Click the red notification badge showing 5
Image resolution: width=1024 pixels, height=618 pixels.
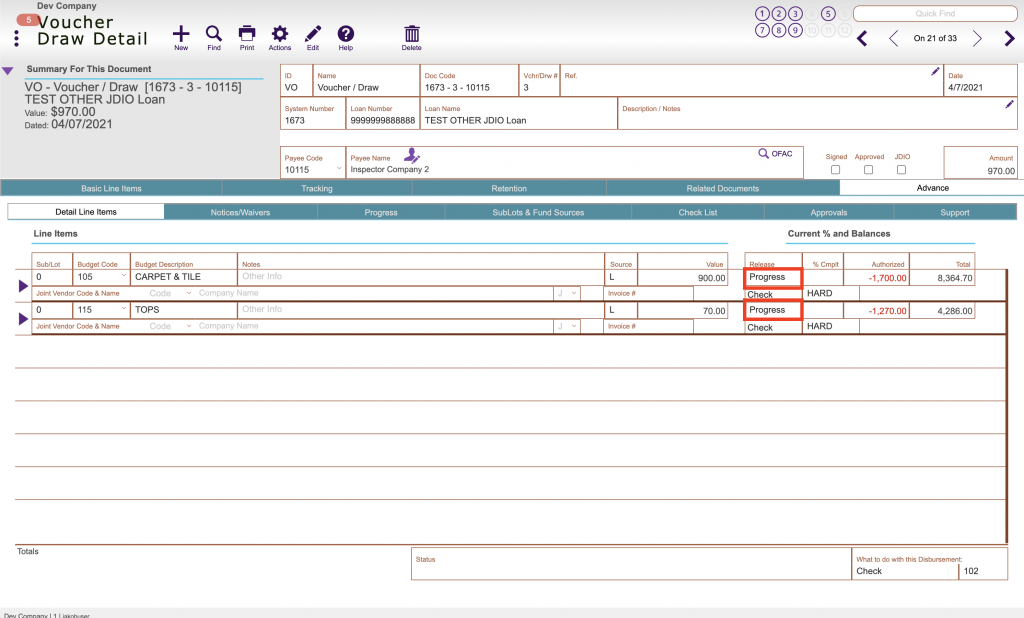coord(28,20)
